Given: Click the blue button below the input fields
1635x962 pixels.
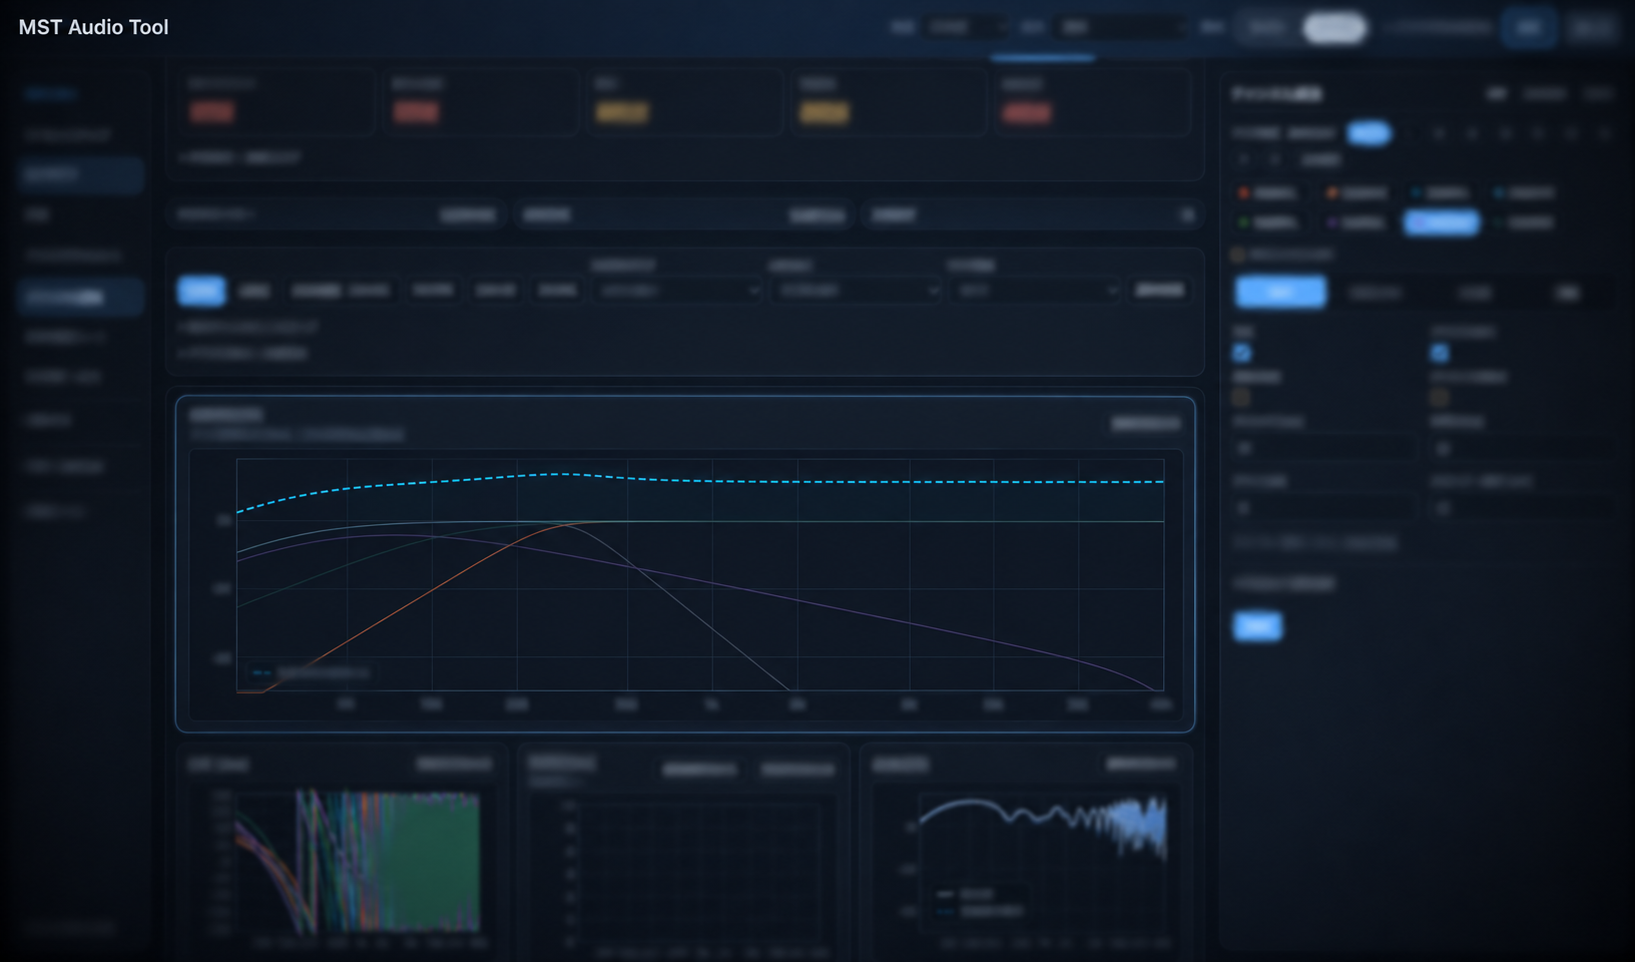Looking at the screenshot, I should [x=1257, y=626].
